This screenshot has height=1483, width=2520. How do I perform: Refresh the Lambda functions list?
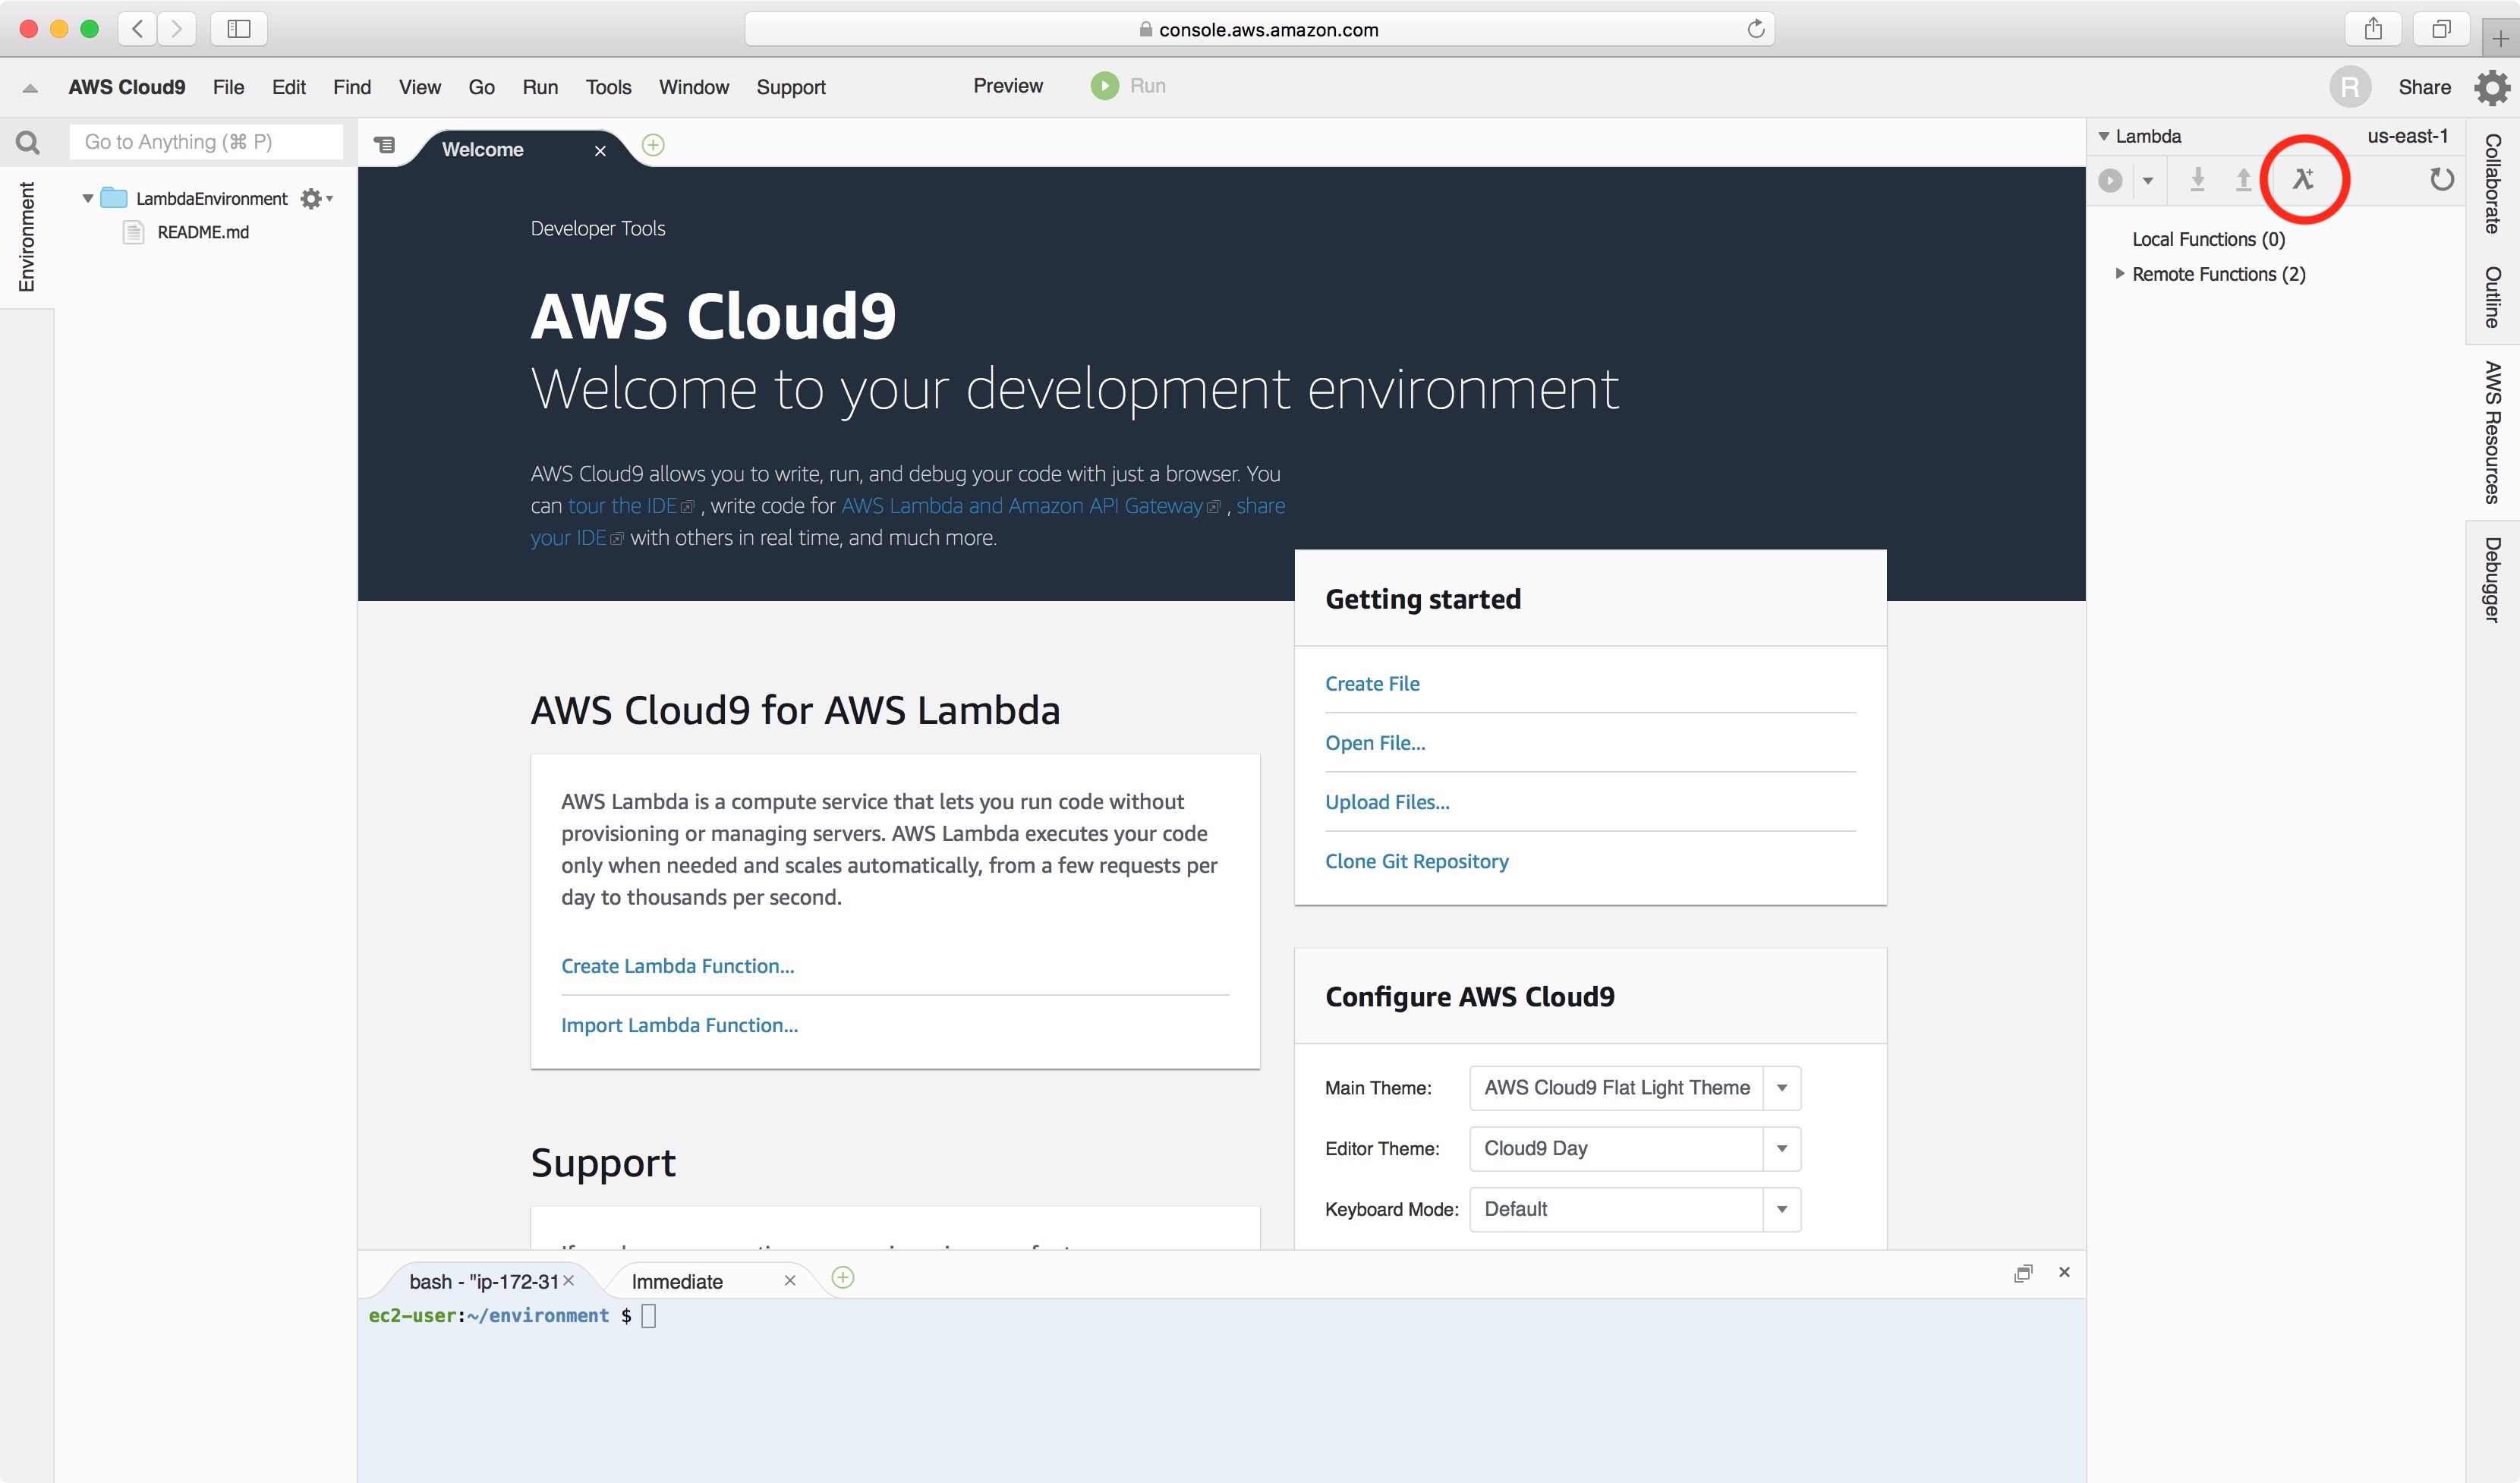pyautogui.click(x=2442, y=179)
